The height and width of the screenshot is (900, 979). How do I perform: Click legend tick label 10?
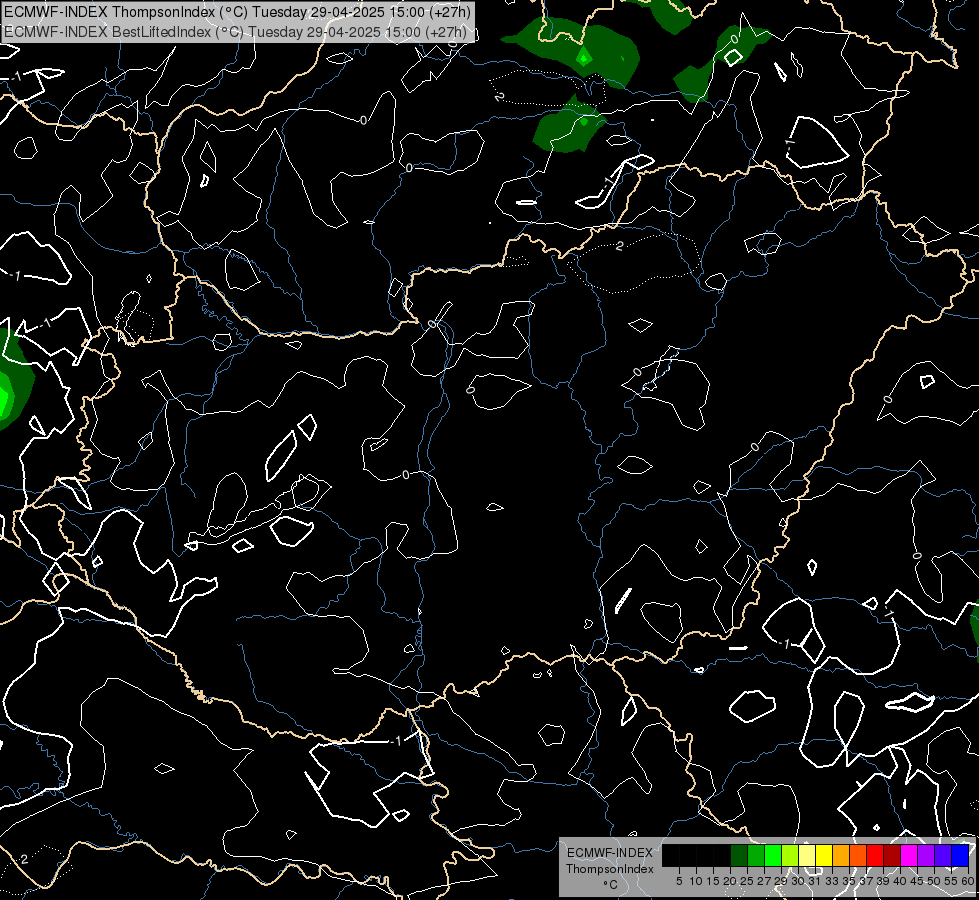pos(696,881)
